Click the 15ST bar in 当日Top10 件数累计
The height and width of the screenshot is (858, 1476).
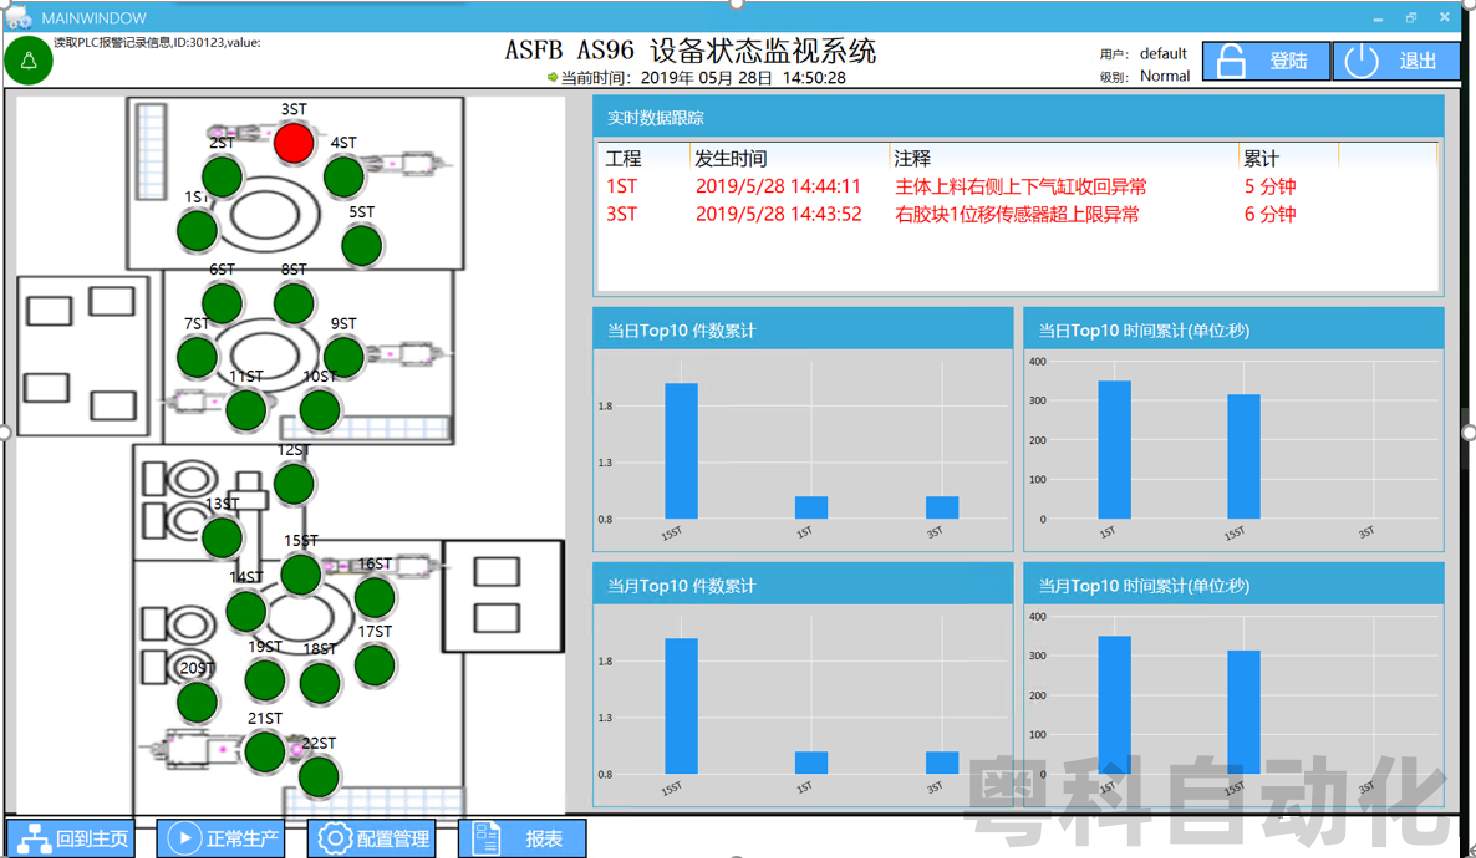(x=681, y=451)
